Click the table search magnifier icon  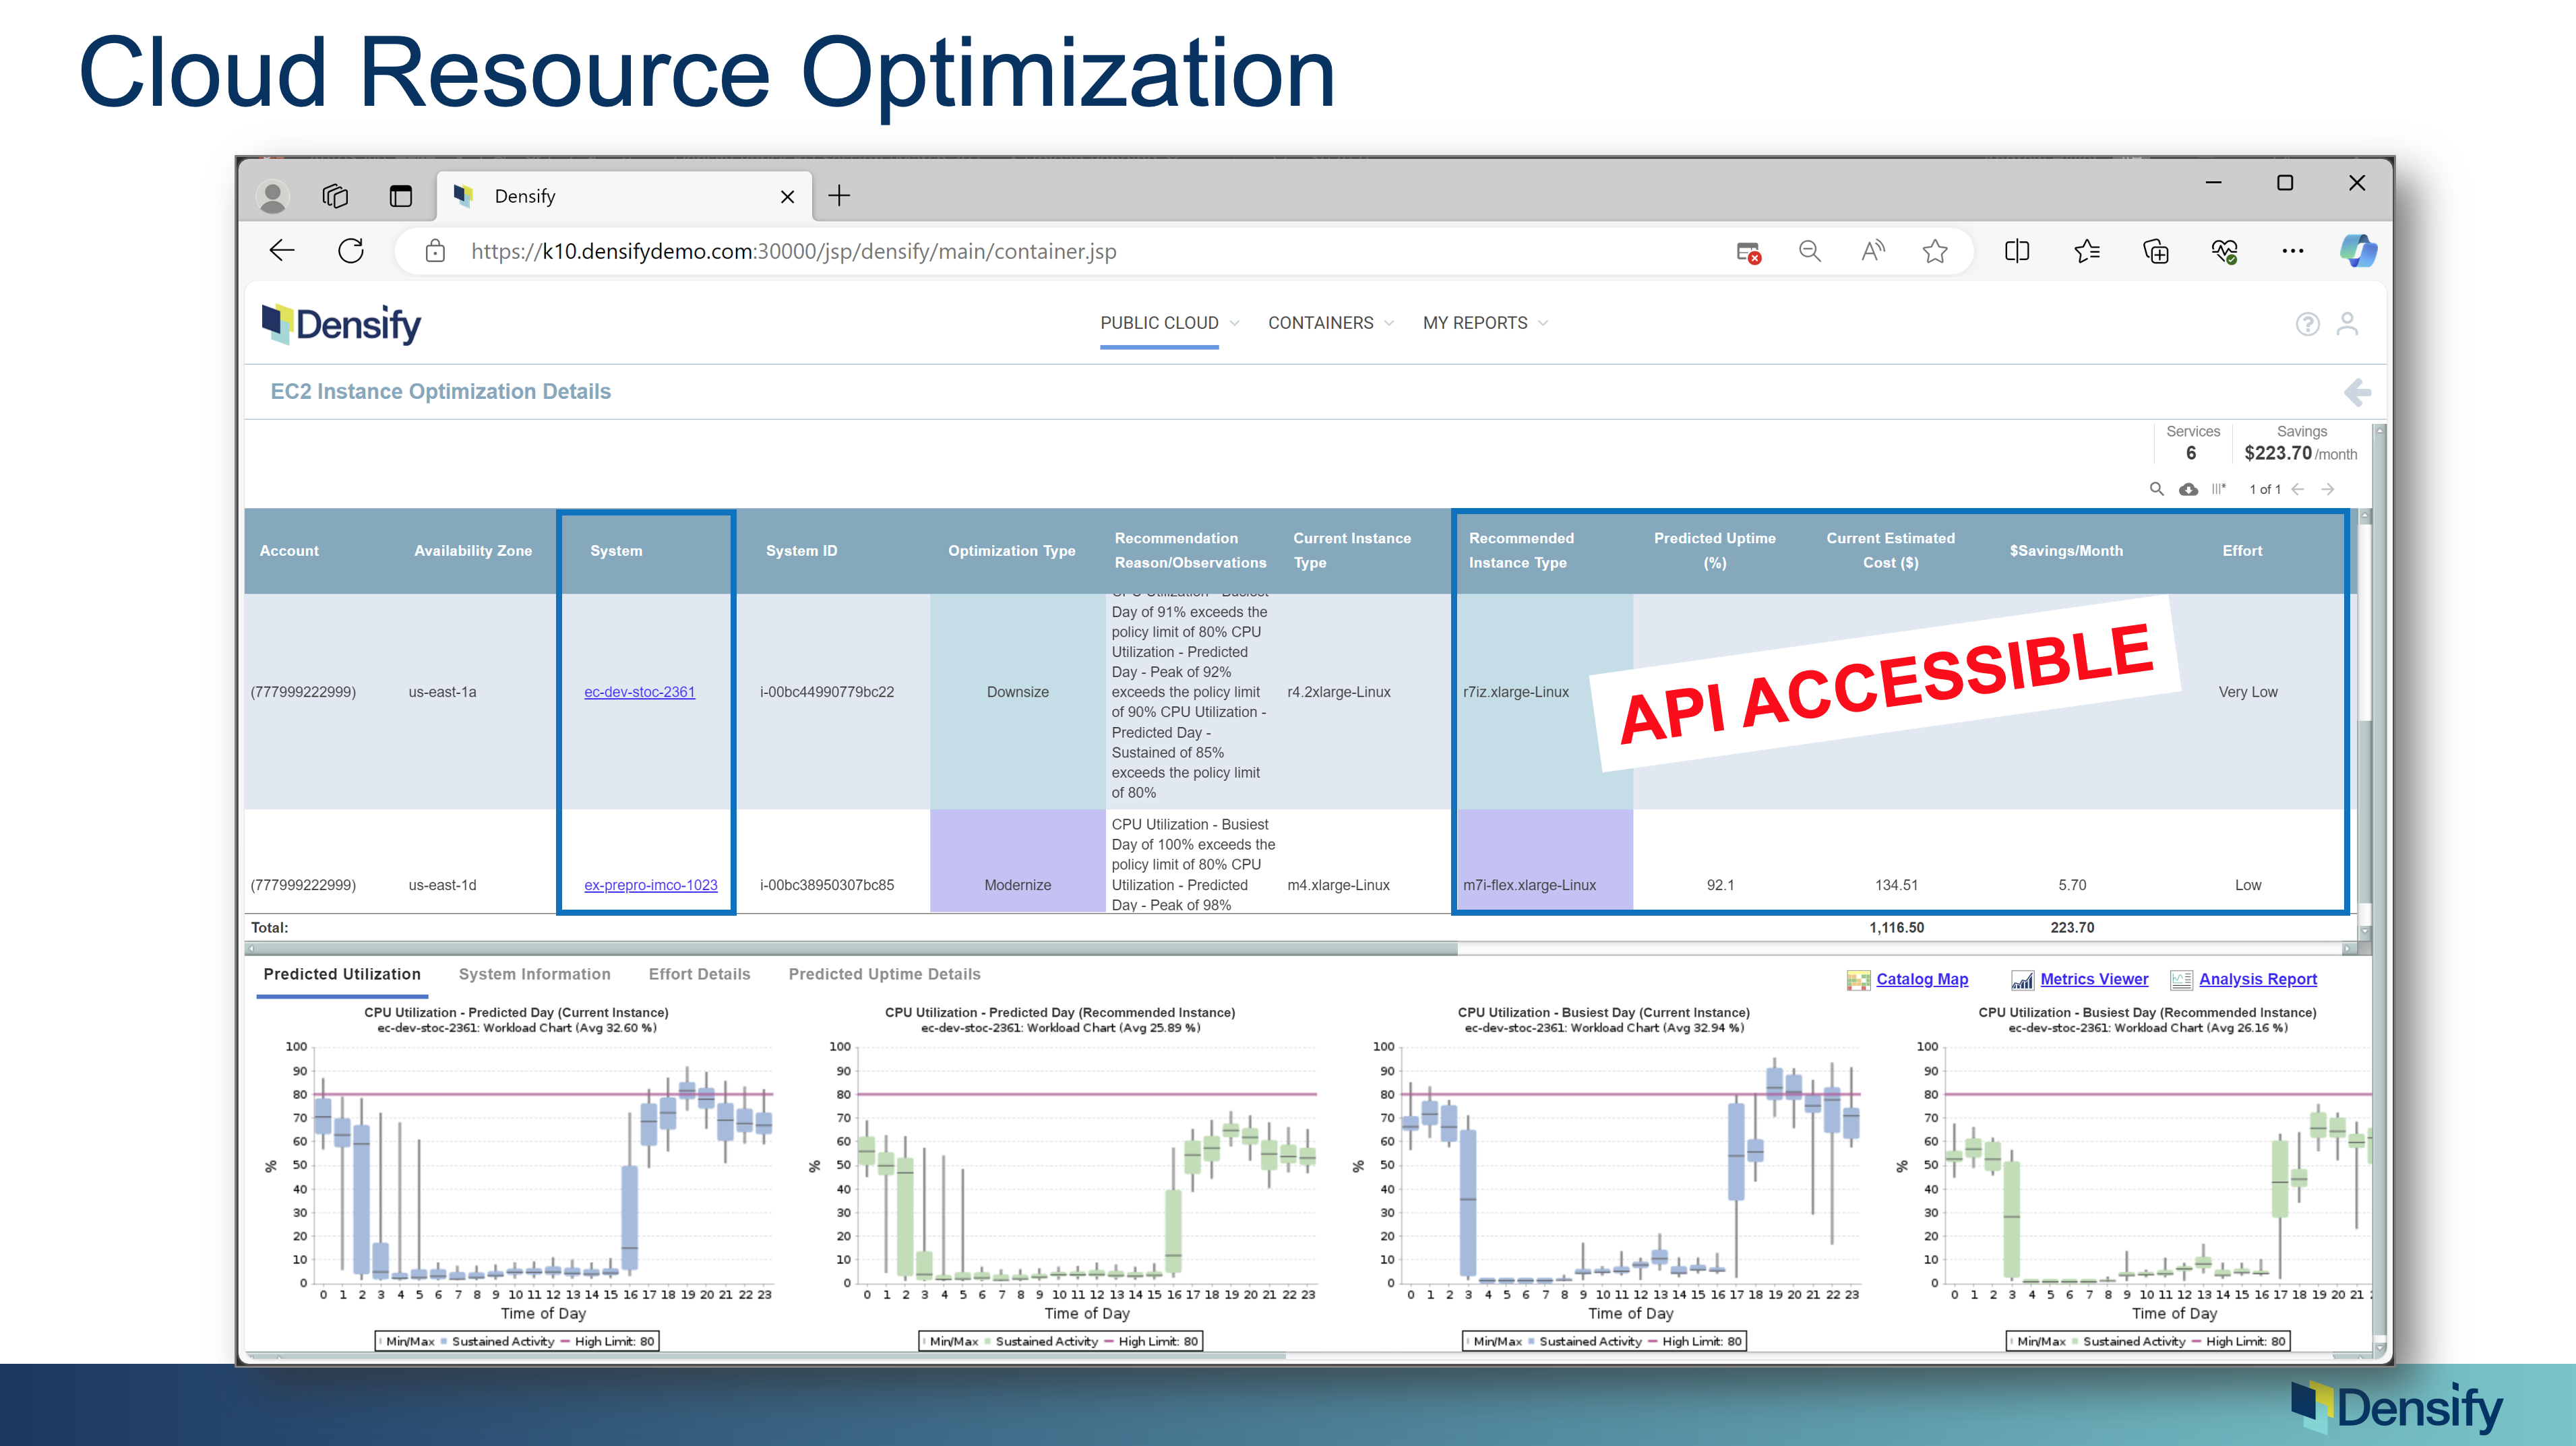tap(2156, 489)
